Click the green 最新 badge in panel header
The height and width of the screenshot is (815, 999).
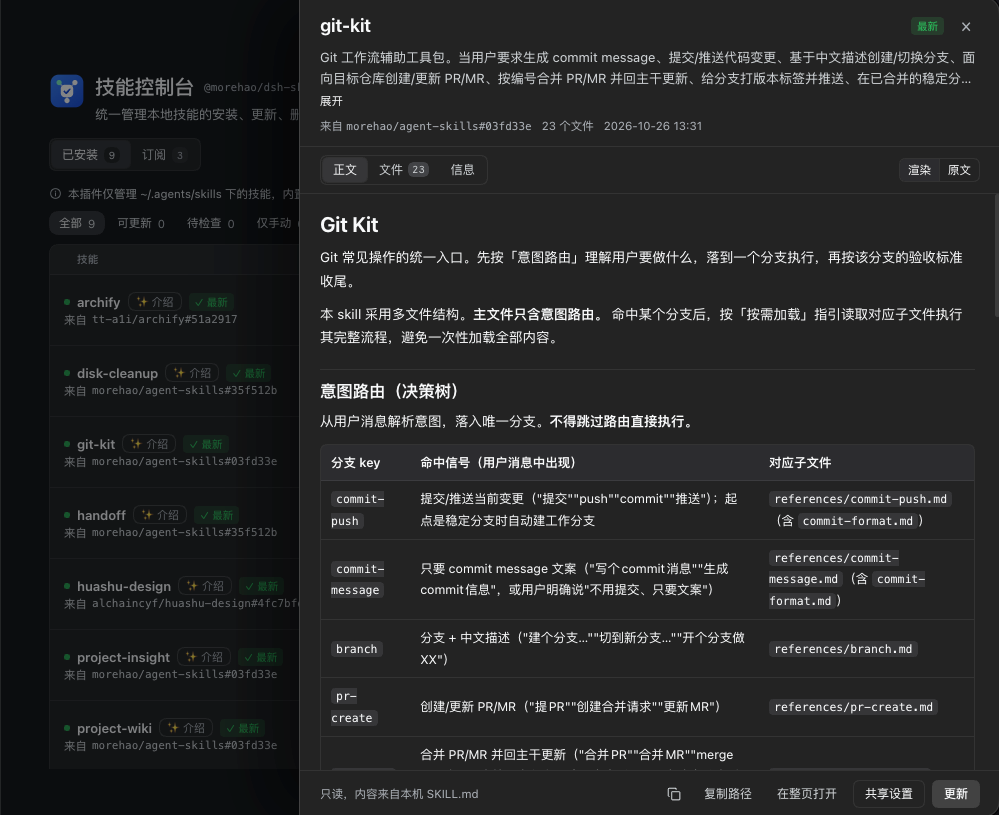[x=927, y=26]
